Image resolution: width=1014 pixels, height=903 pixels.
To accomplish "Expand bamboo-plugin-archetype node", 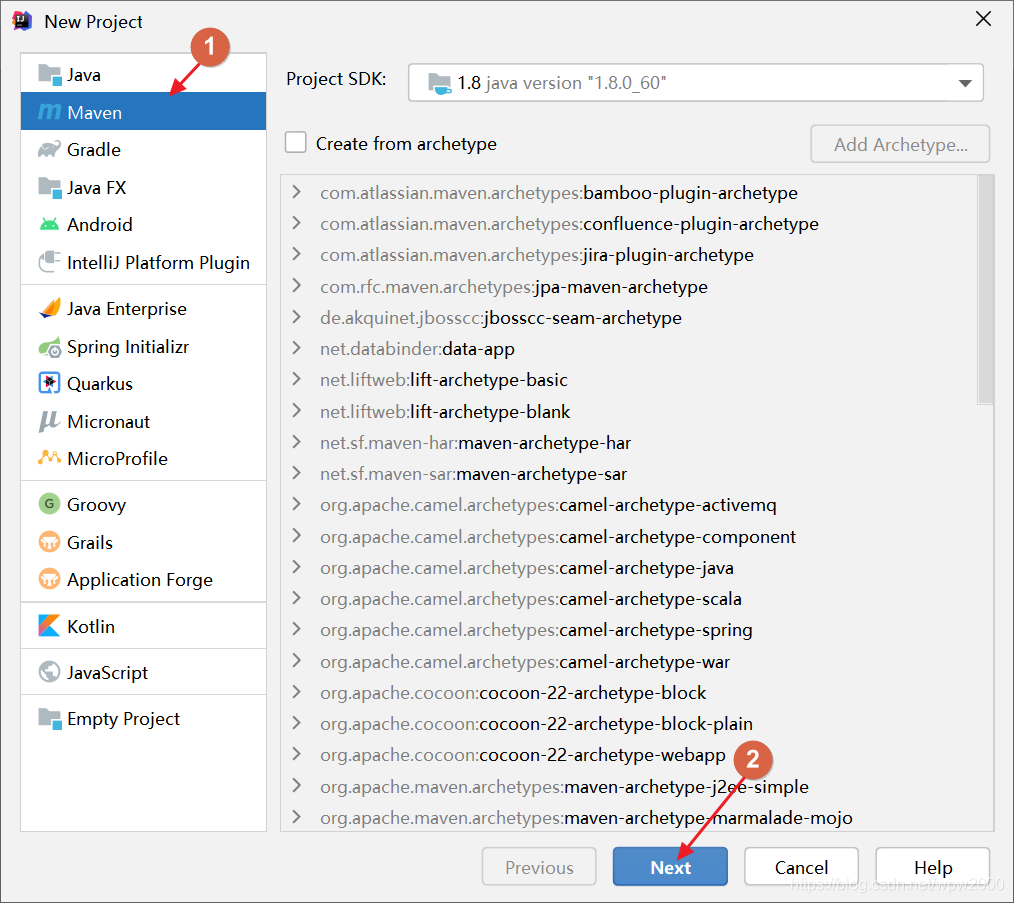I will pyautogui.click(x=296, y=192).
